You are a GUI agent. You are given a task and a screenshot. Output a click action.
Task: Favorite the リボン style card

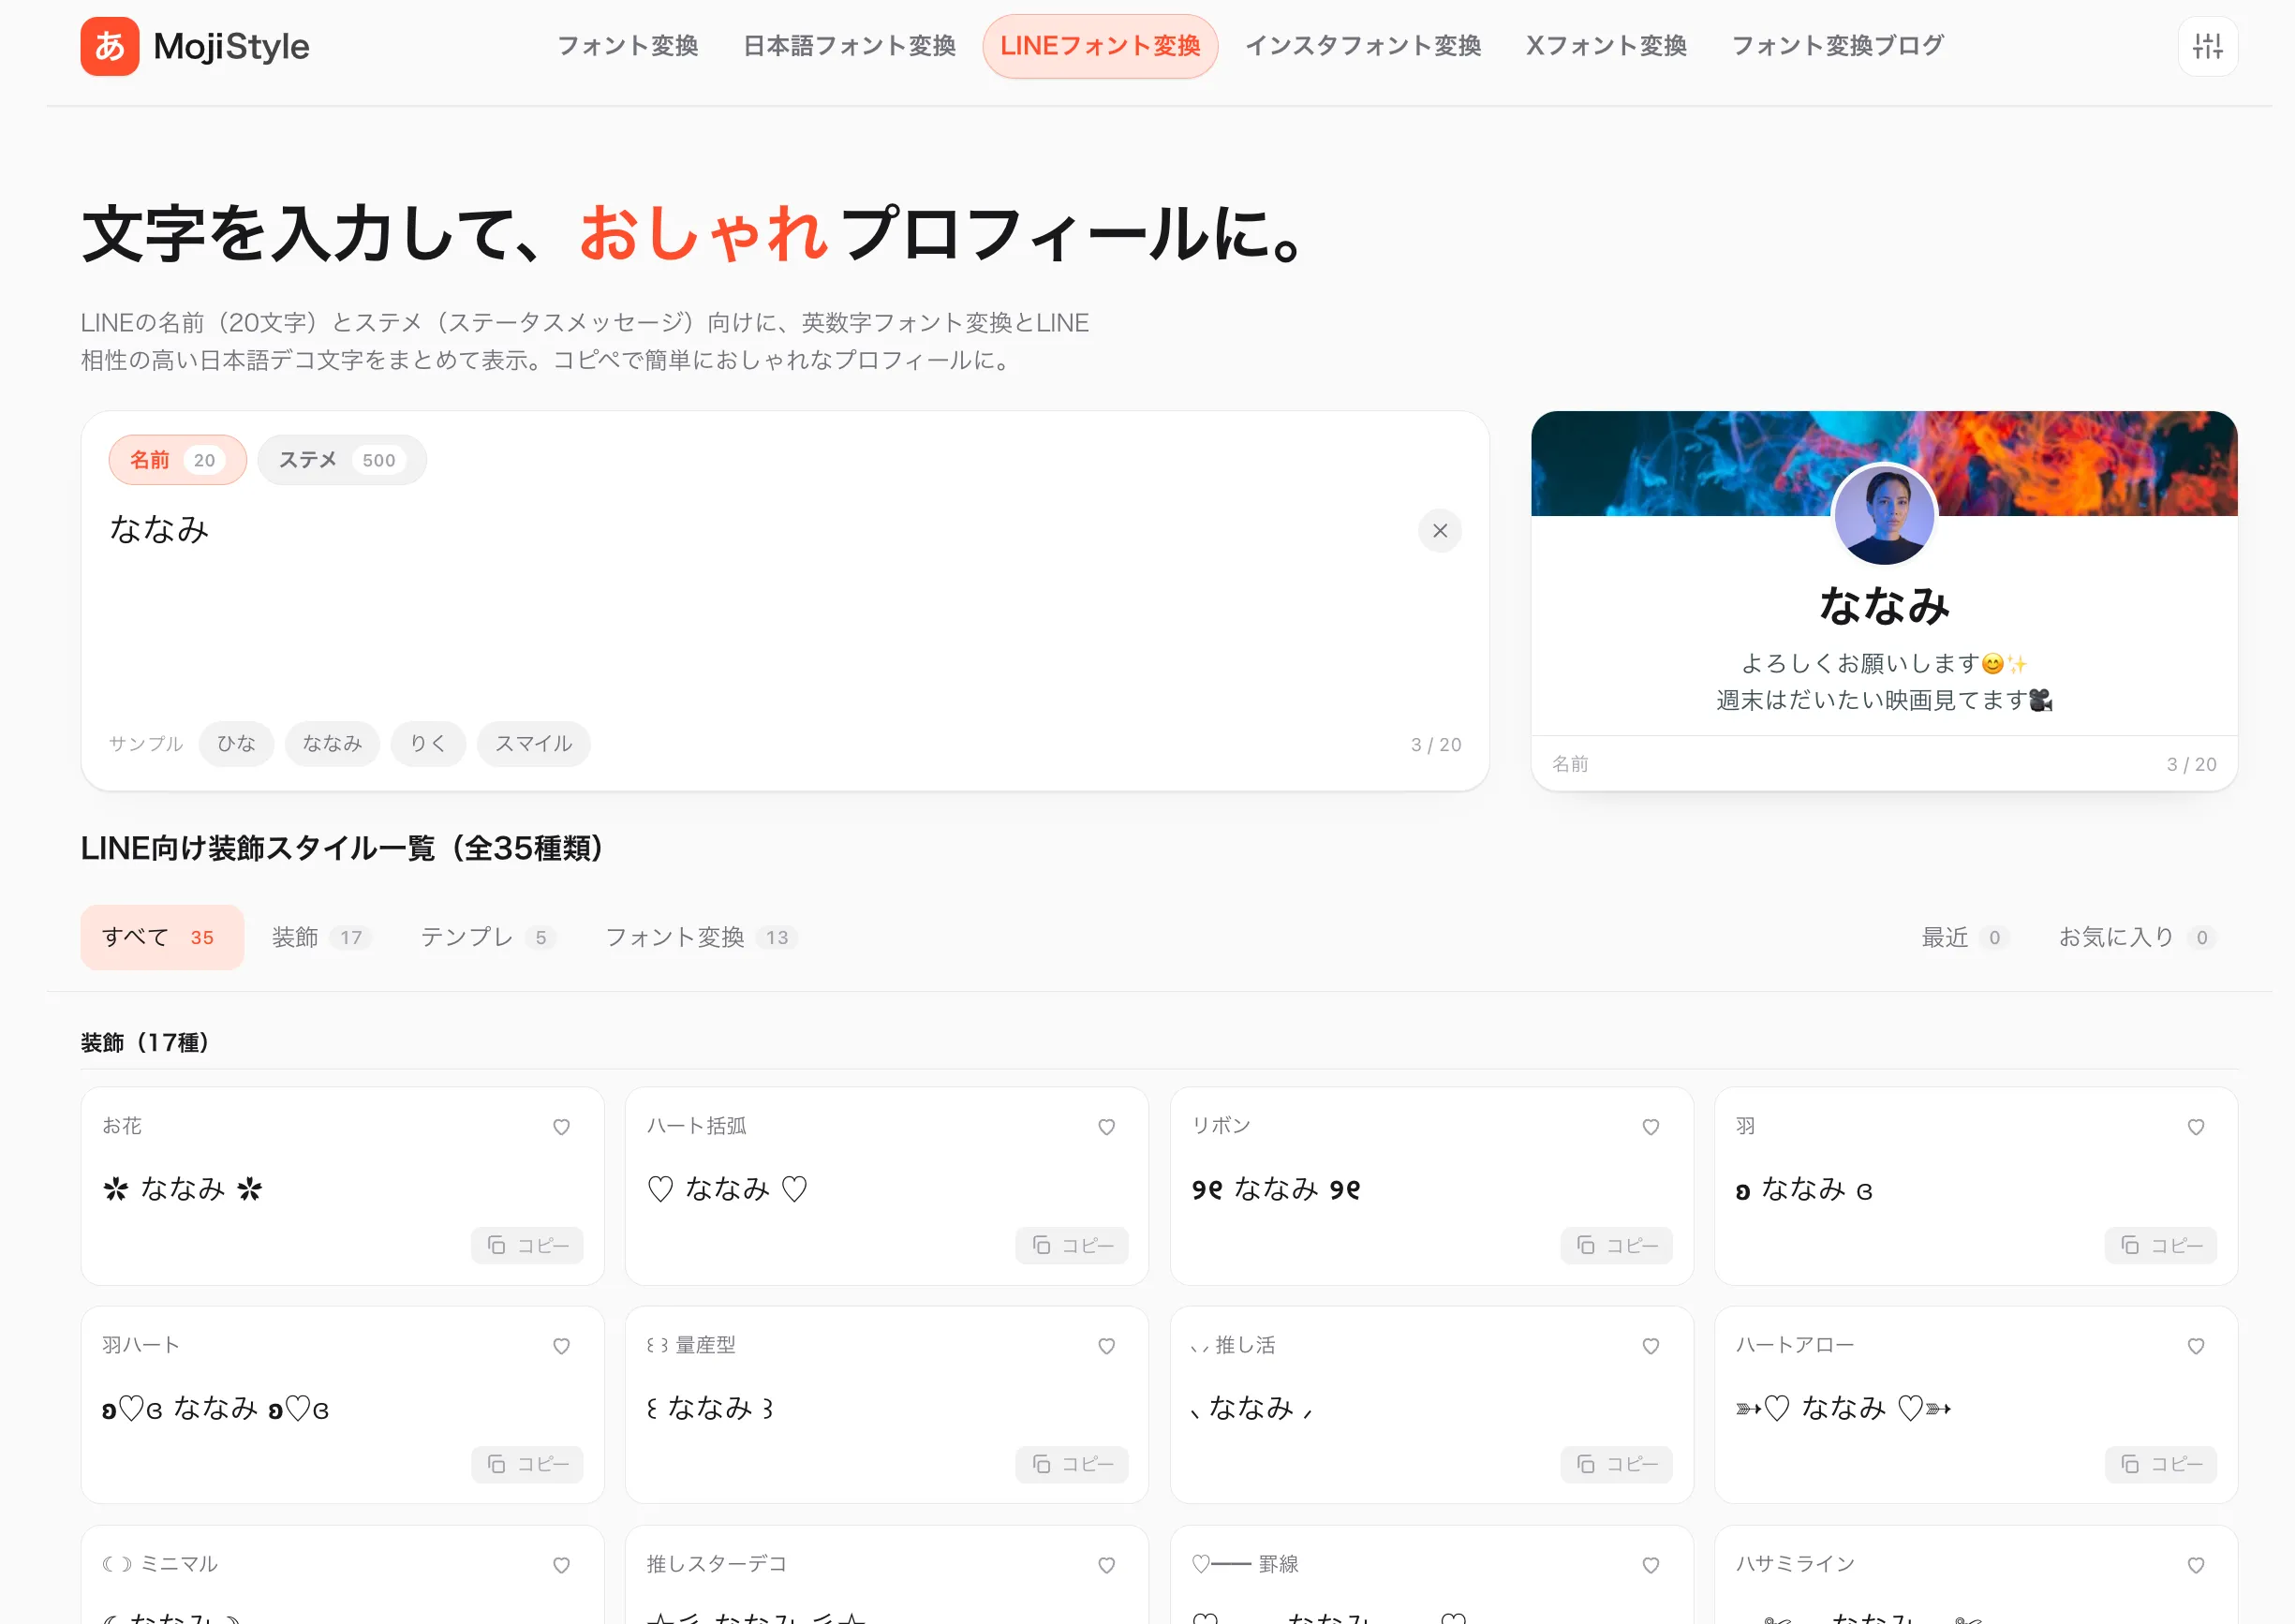coord(1650,1126)
